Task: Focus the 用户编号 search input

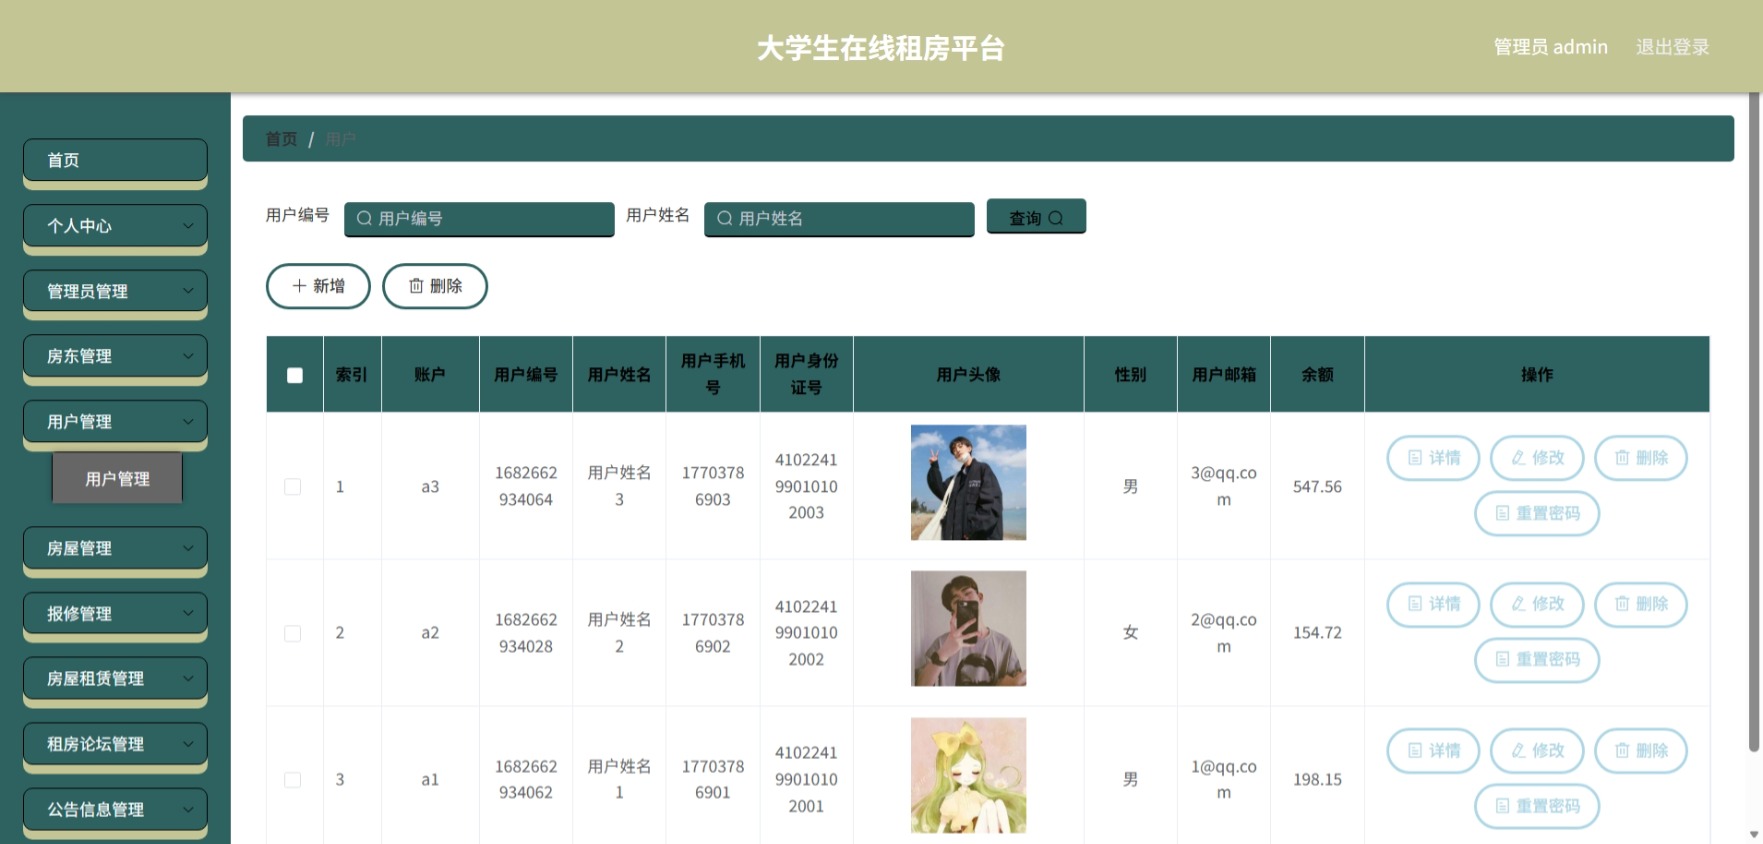Action: tap(479, 218)
